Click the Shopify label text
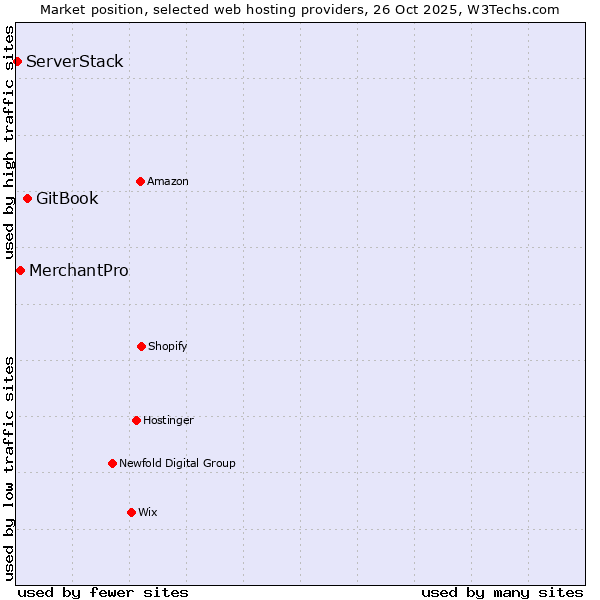The image size is (600, 600). click(168, 346)
